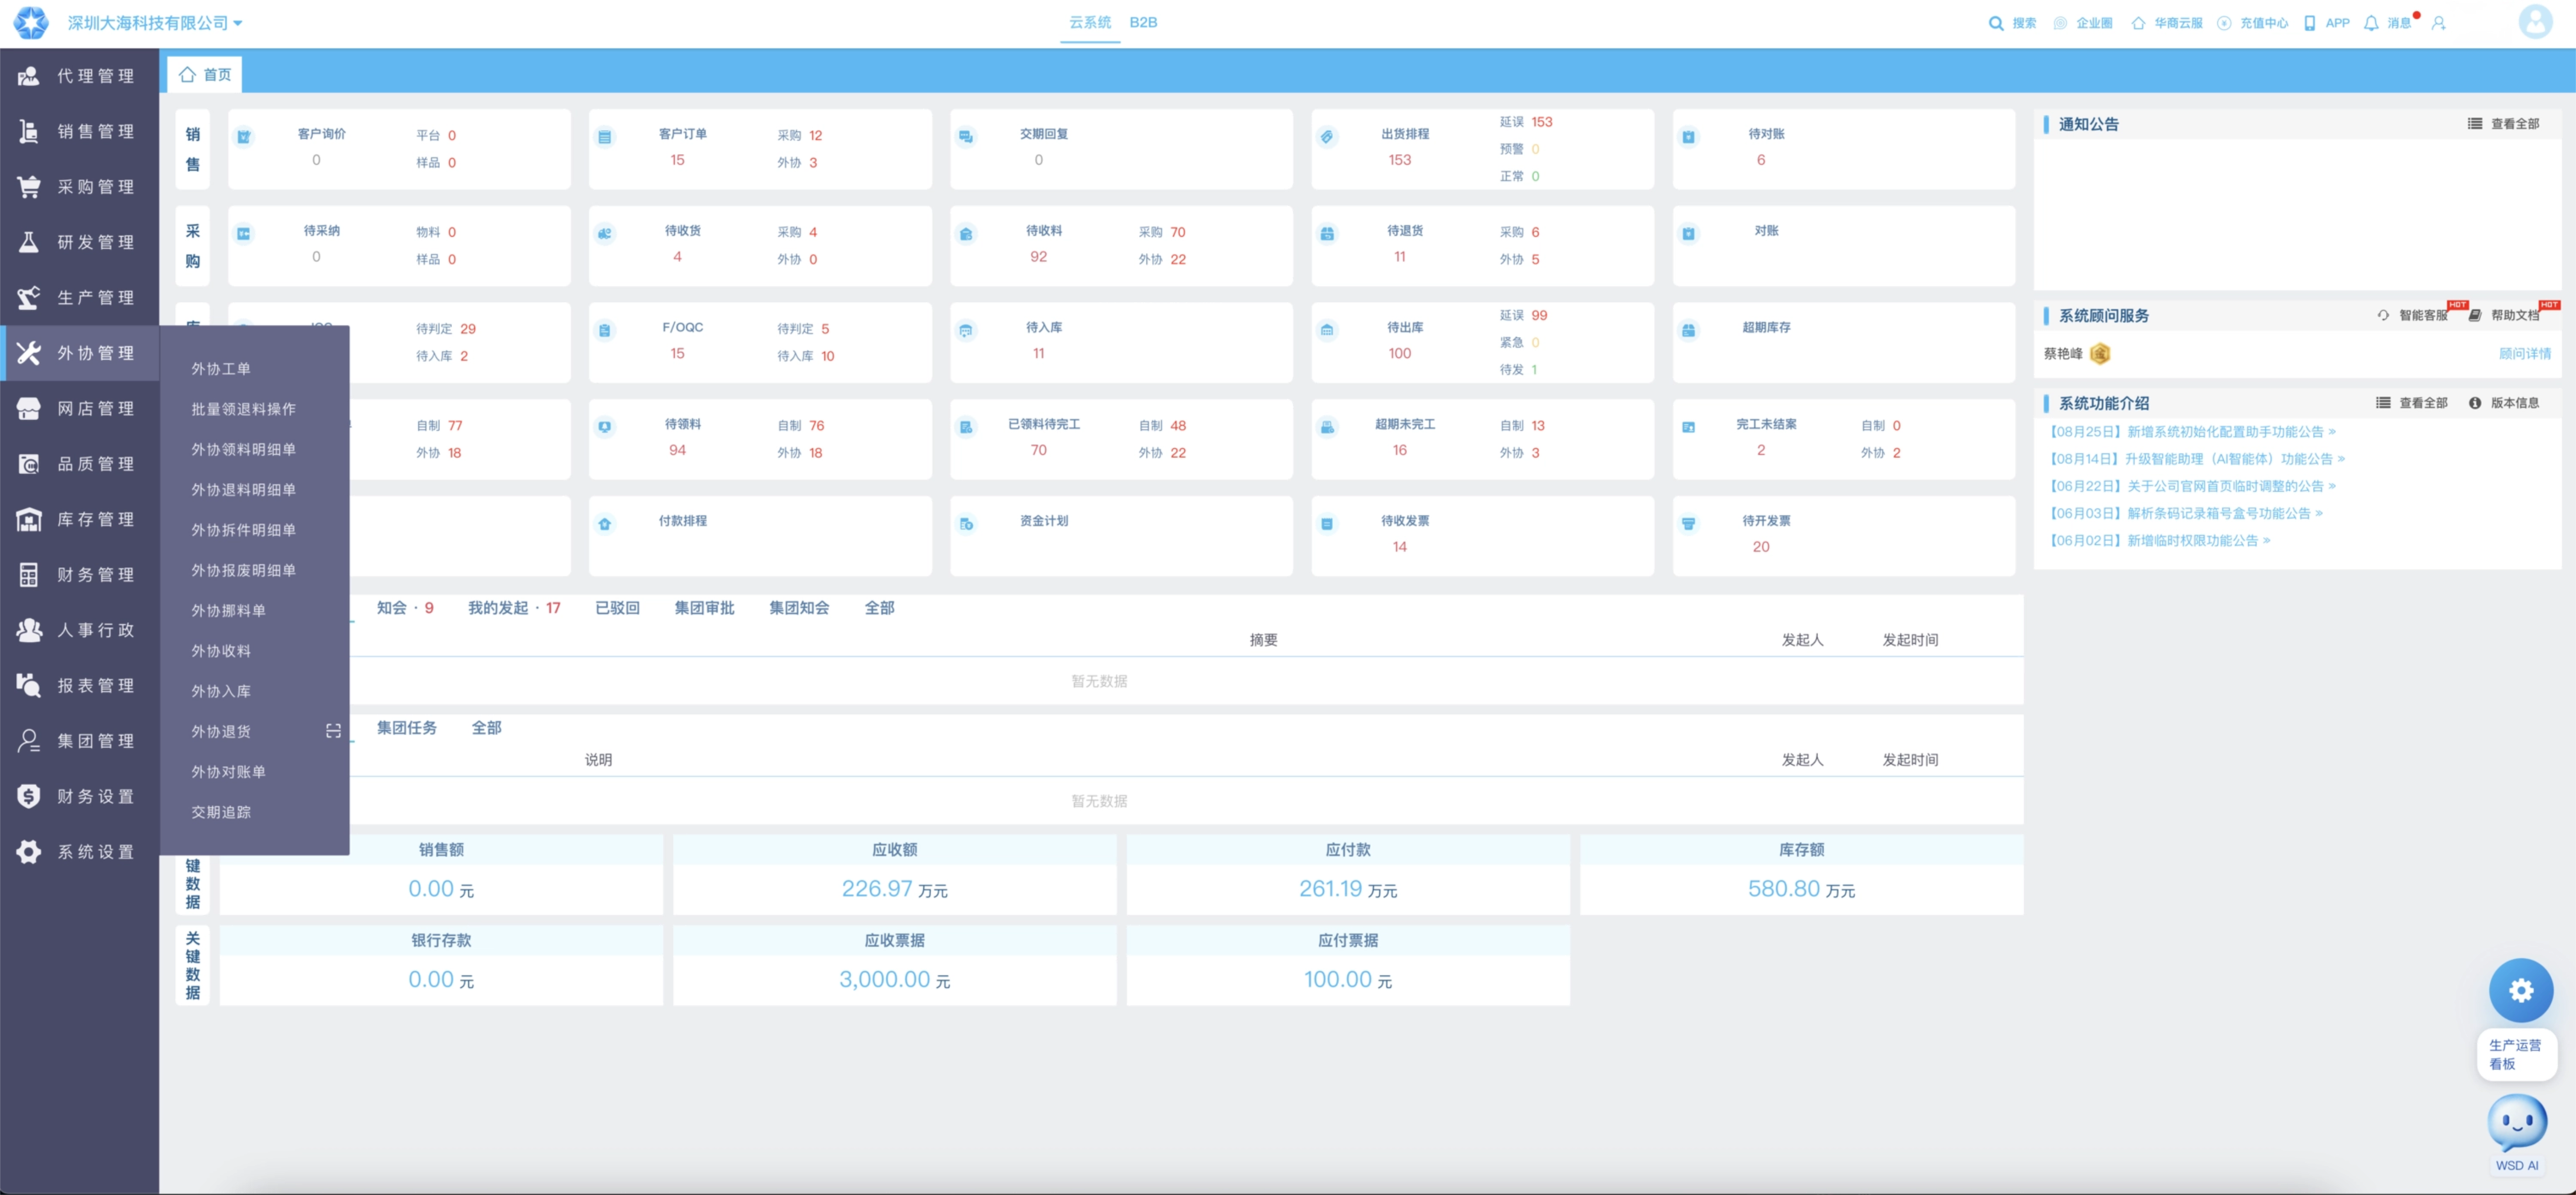Open 研发管理 flask icon
The height and width of the screenshot is (1195, 2576).
pos(29,242)
